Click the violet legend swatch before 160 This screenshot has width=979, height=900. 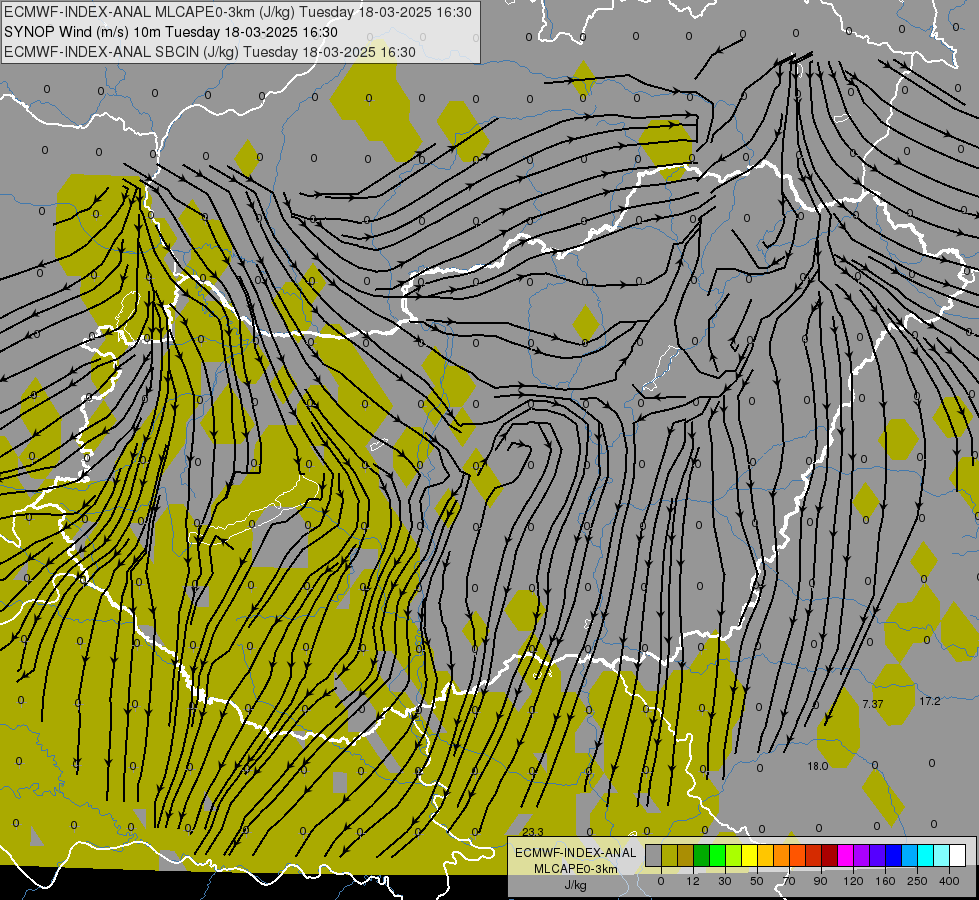(x=878, y=855)
